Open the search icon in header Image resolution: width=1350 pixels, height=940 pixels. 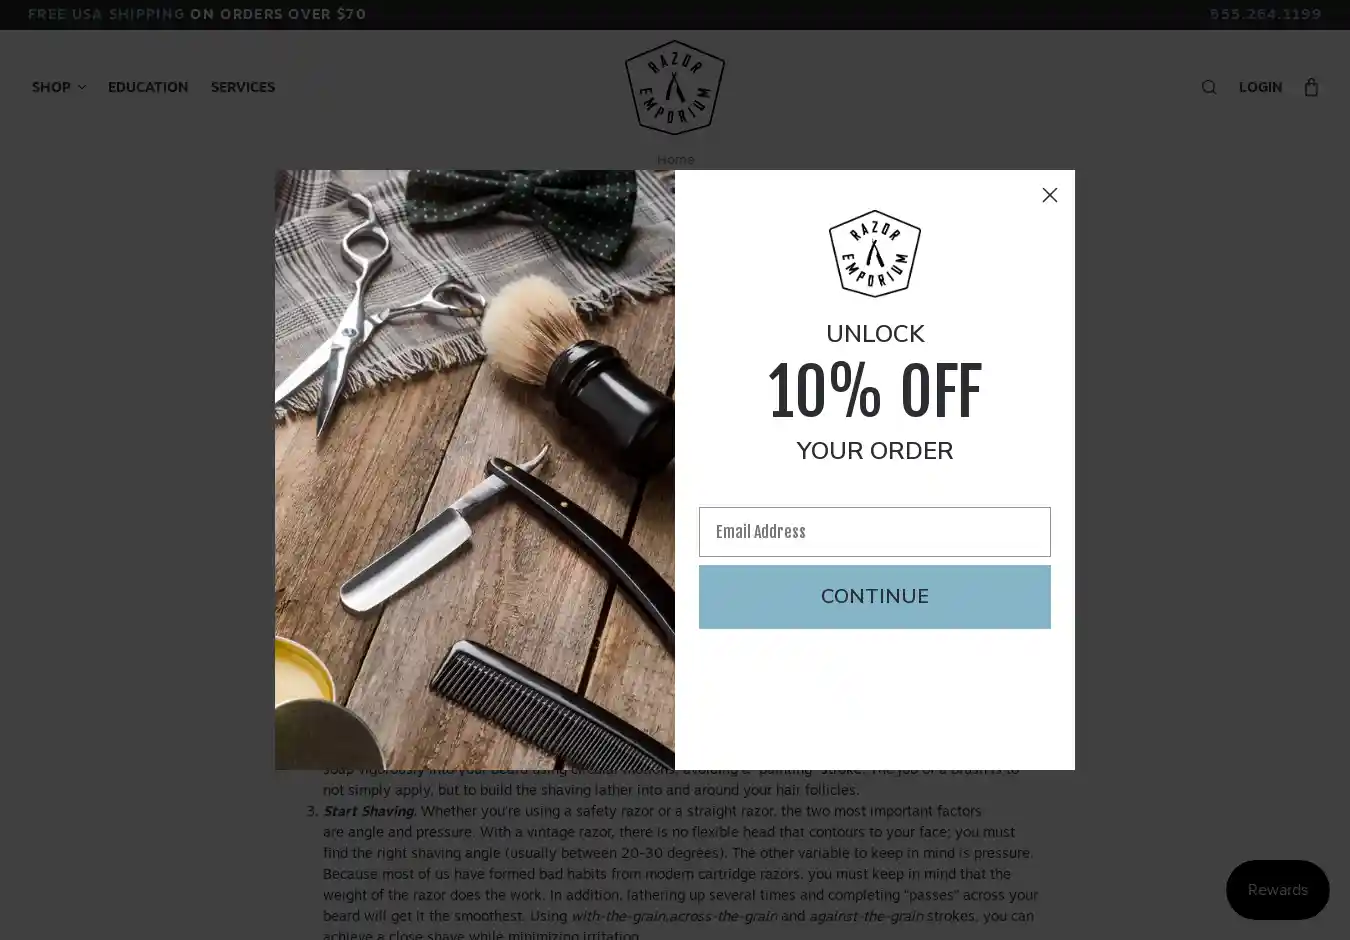(x=1209, y=87)
